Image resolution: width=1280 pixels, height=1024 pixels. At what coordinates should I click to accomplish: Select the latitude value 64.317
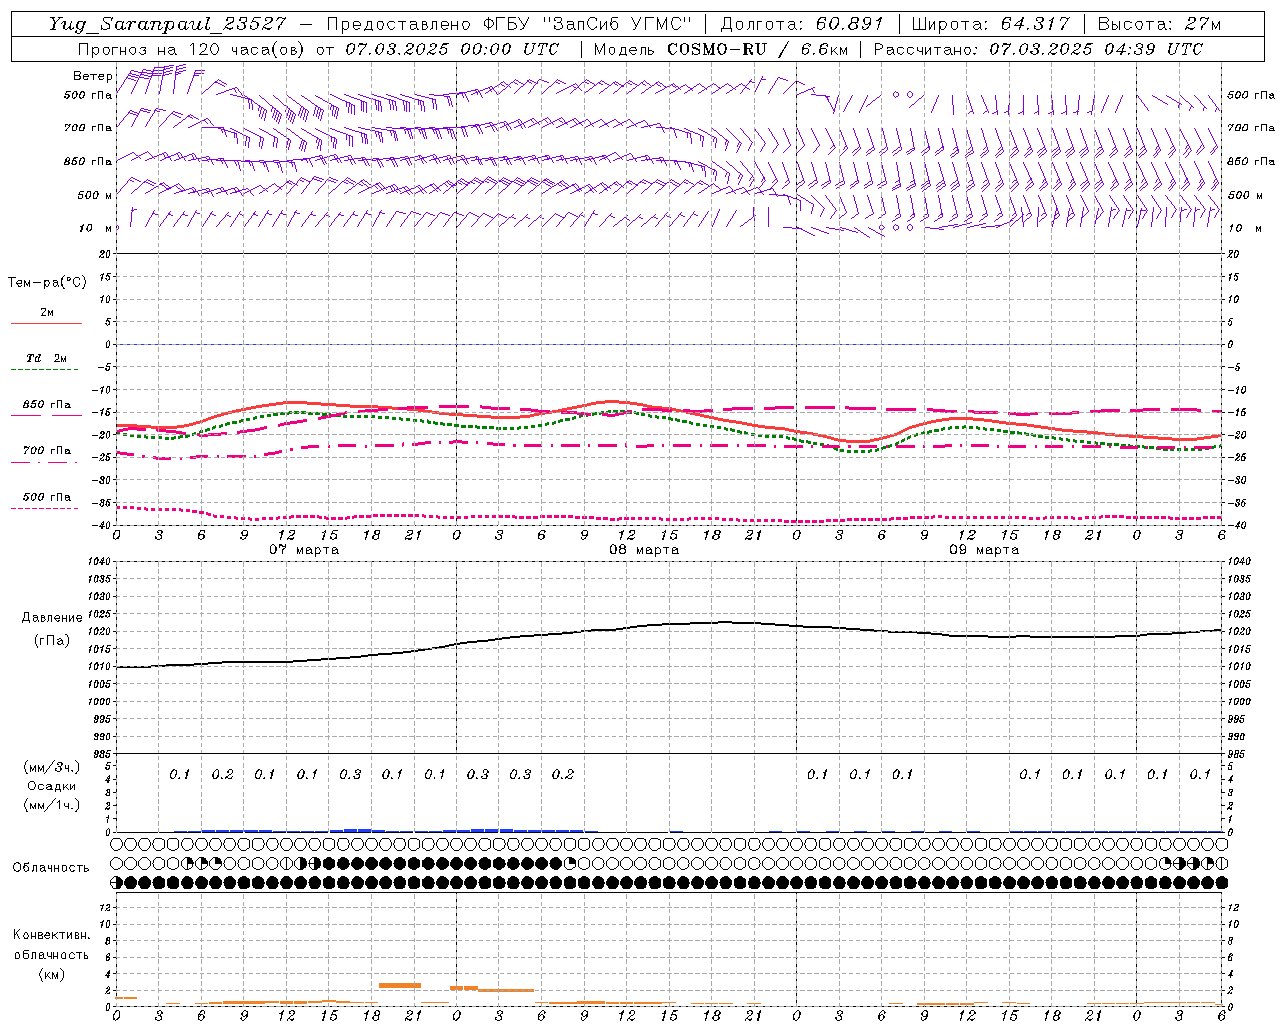tap(1033, 24)
